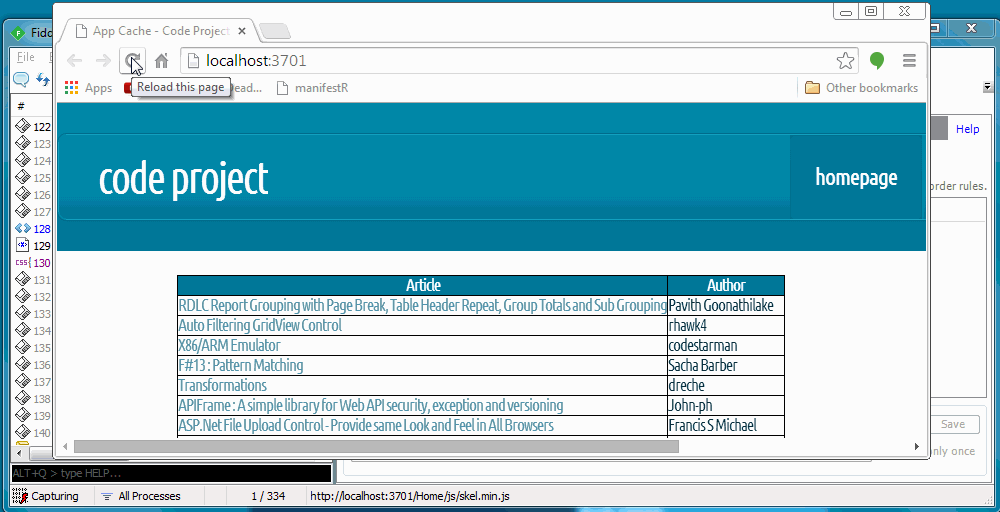The width and height of the screenshot is (1000, 512).
Task: Select session 139 in Fiddler list
Action: coord(33,416)
